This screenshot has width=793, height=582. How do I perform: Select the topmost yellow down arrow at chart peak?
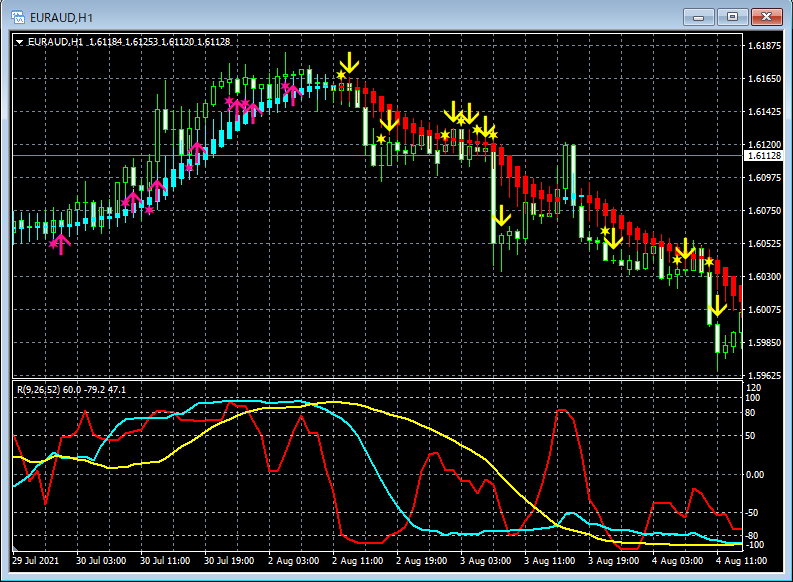349,62
